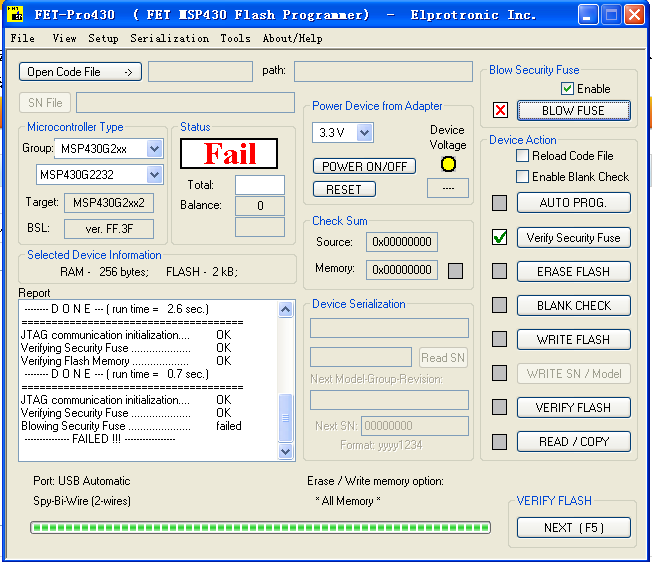
Task: Click the red X status indicator beside BLOW FUSE
Action: [500, 110]
